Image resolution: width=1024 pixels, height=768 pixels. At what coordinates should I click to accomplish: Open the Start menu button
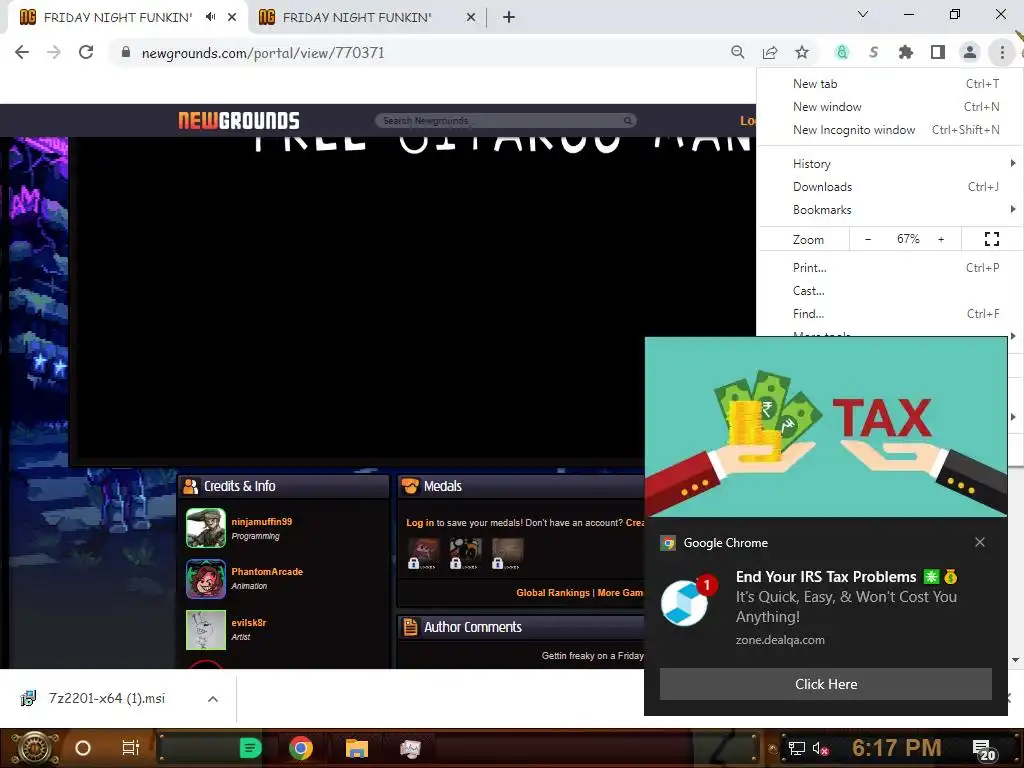point(33,748)
